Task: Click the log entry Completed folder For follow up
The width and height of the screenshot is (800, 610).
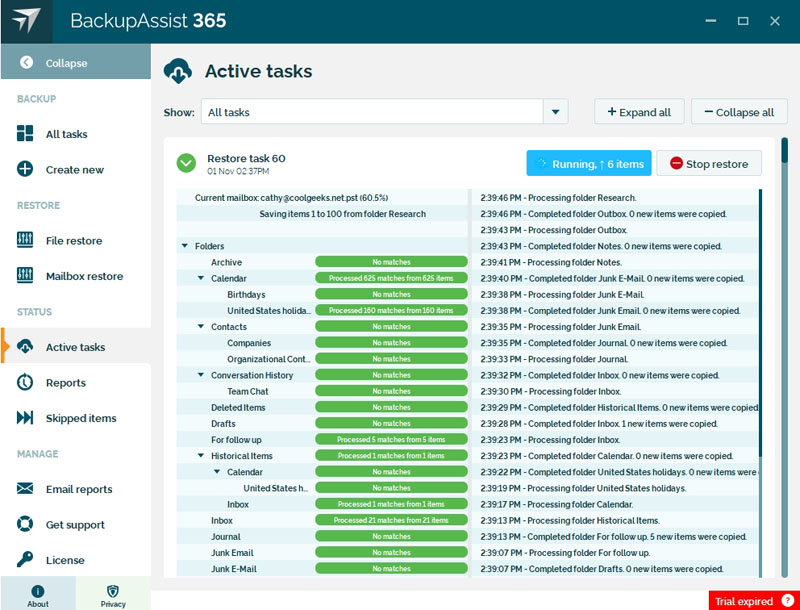Action: click(x=613, y=537)
